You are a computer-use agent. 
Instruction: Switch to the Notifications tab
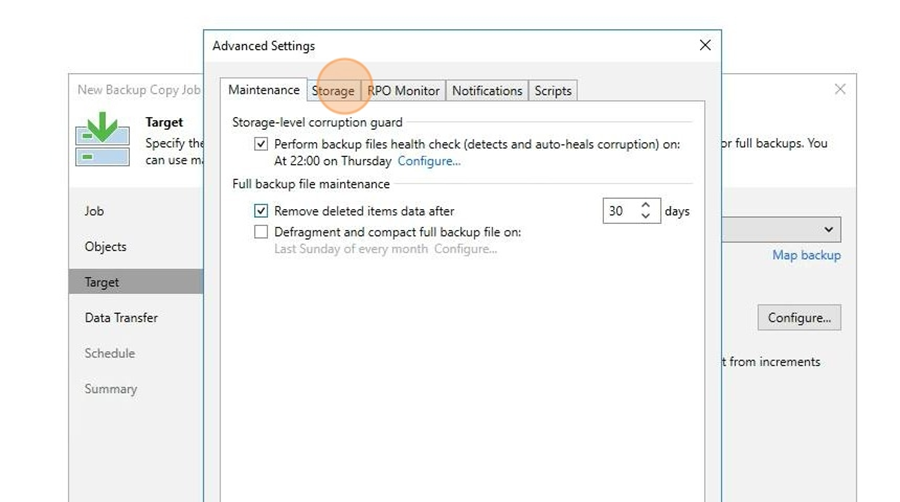[487, 91]
